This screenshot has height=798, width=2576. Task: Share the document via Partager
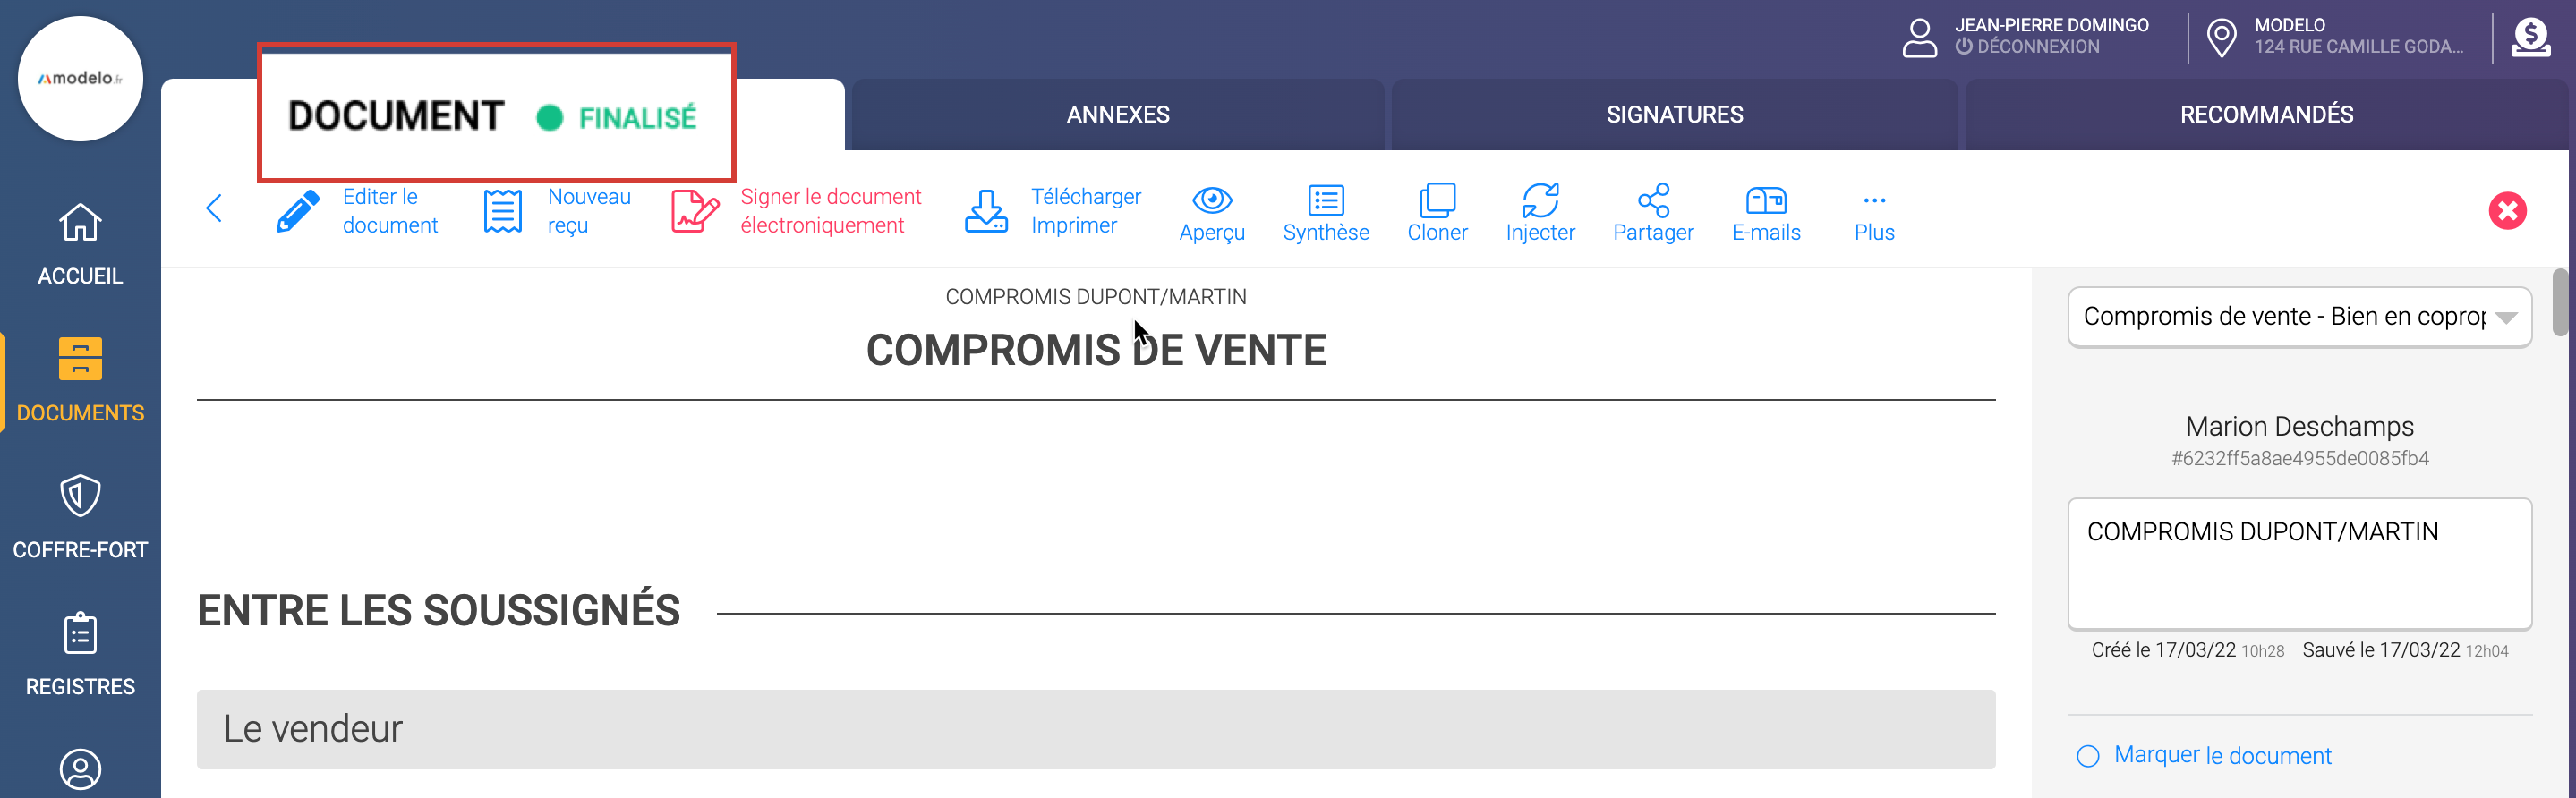tap(1652, 201)
